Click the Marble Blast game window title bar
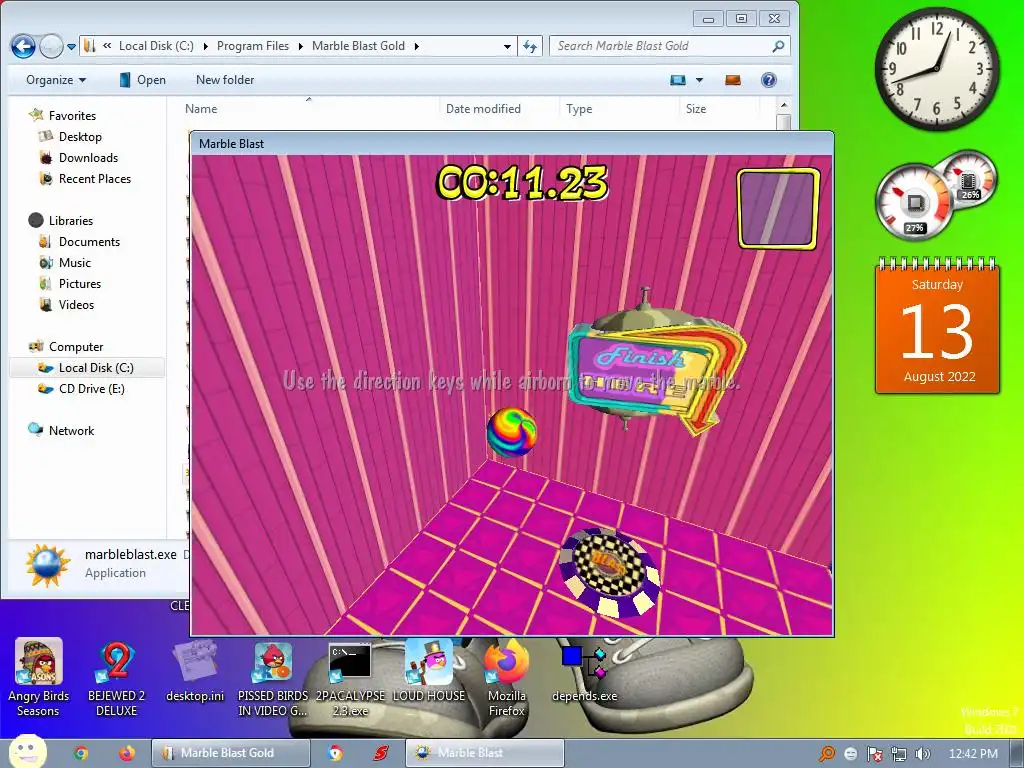Image resolution: width=1024 pixels, height=768 pixels. tap(512, 144)
